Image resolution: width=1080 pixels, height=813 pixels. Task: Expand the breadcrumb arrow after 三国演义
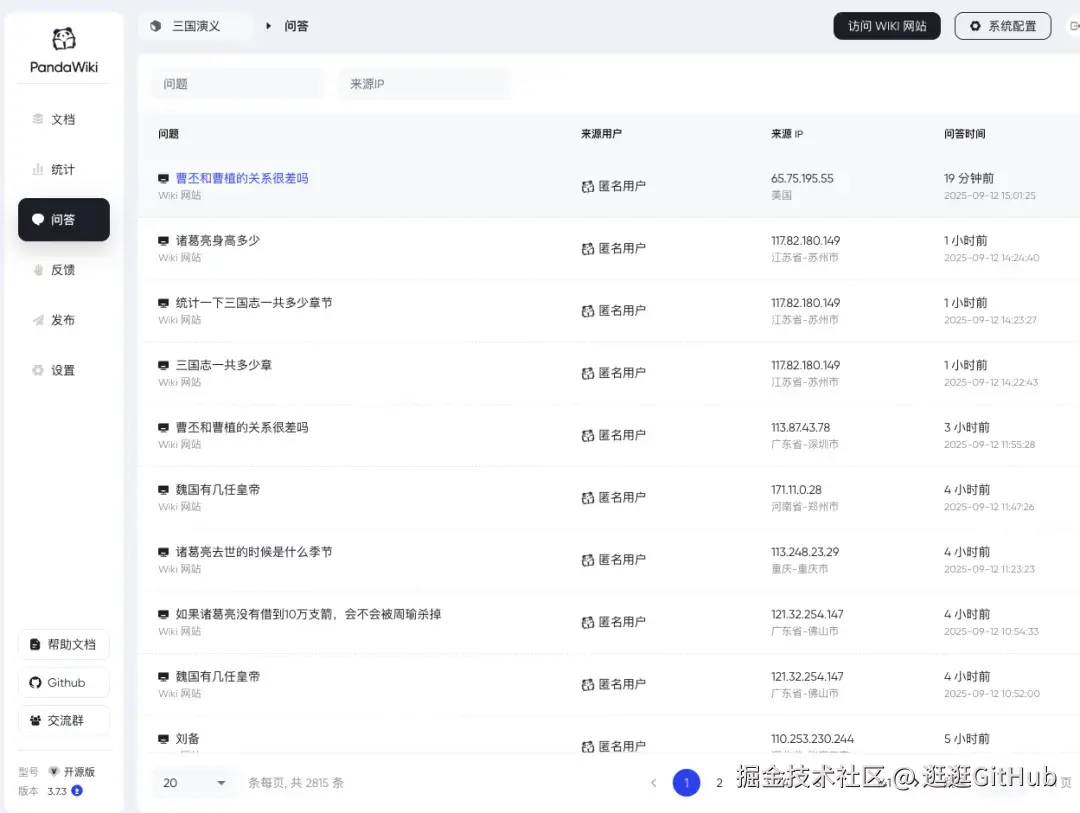(x=268, y=26)
